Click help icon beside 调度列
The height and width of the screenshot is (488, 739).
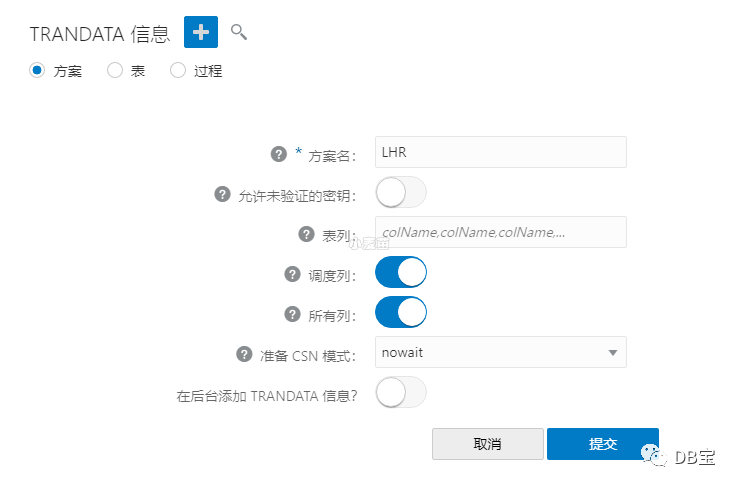click(x=293, y=273)
